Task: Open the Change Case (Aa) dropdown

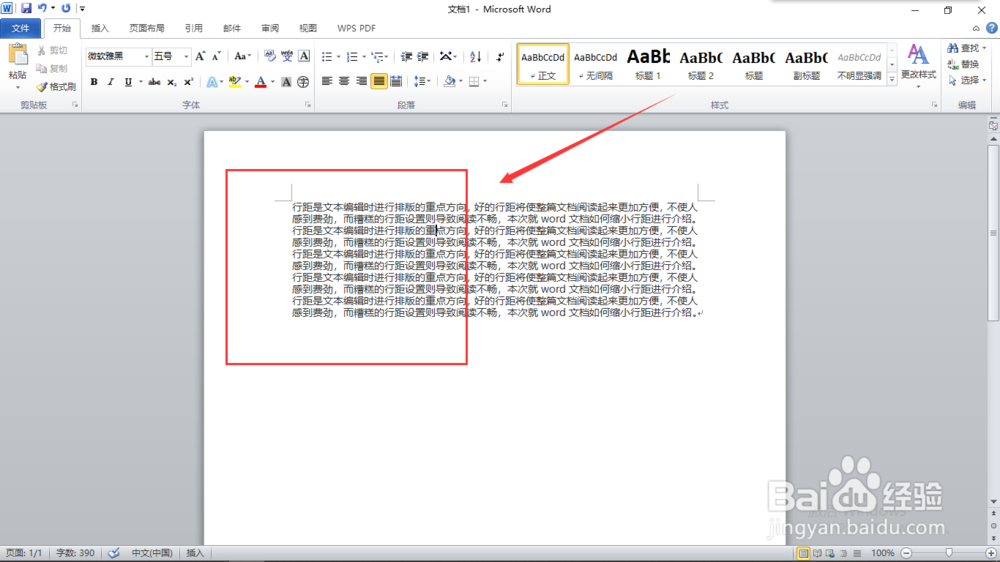Action: (242, 56)
